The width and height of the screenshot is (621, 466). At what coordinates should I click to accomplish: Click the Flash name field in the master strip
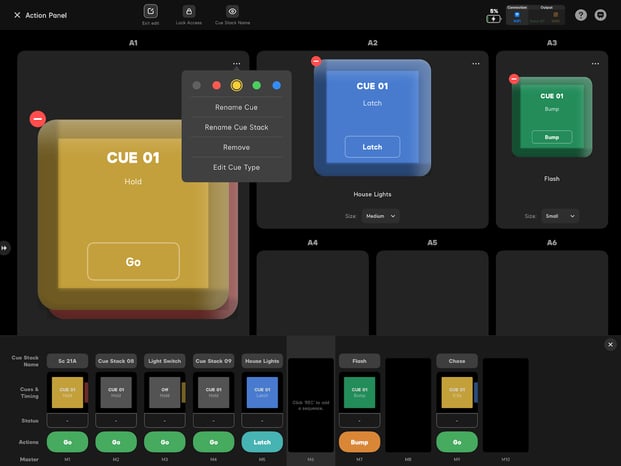(360, 361)
